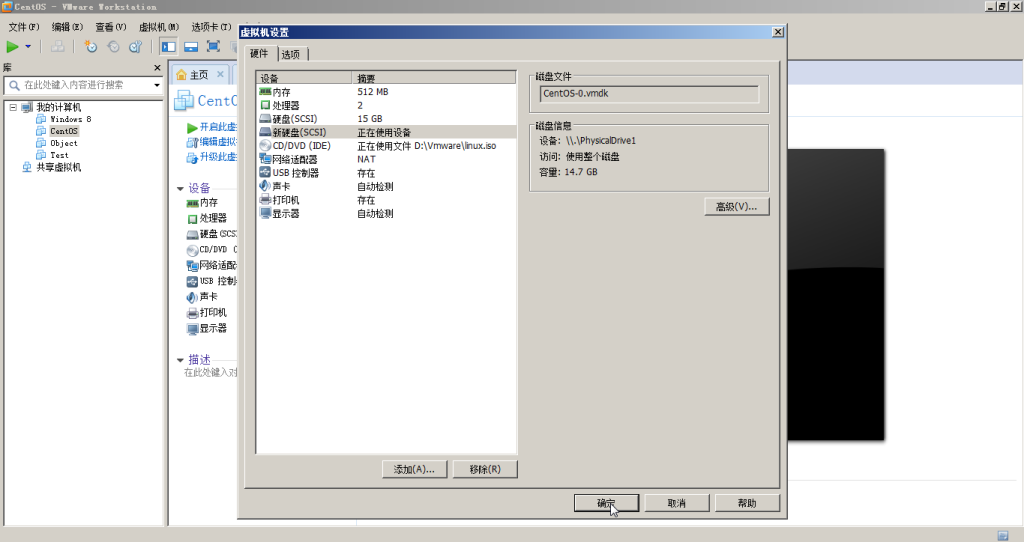Select the 打印机 row in hardware list
This screenshot has width=1024, height=542.
click(x=387, y=200)
